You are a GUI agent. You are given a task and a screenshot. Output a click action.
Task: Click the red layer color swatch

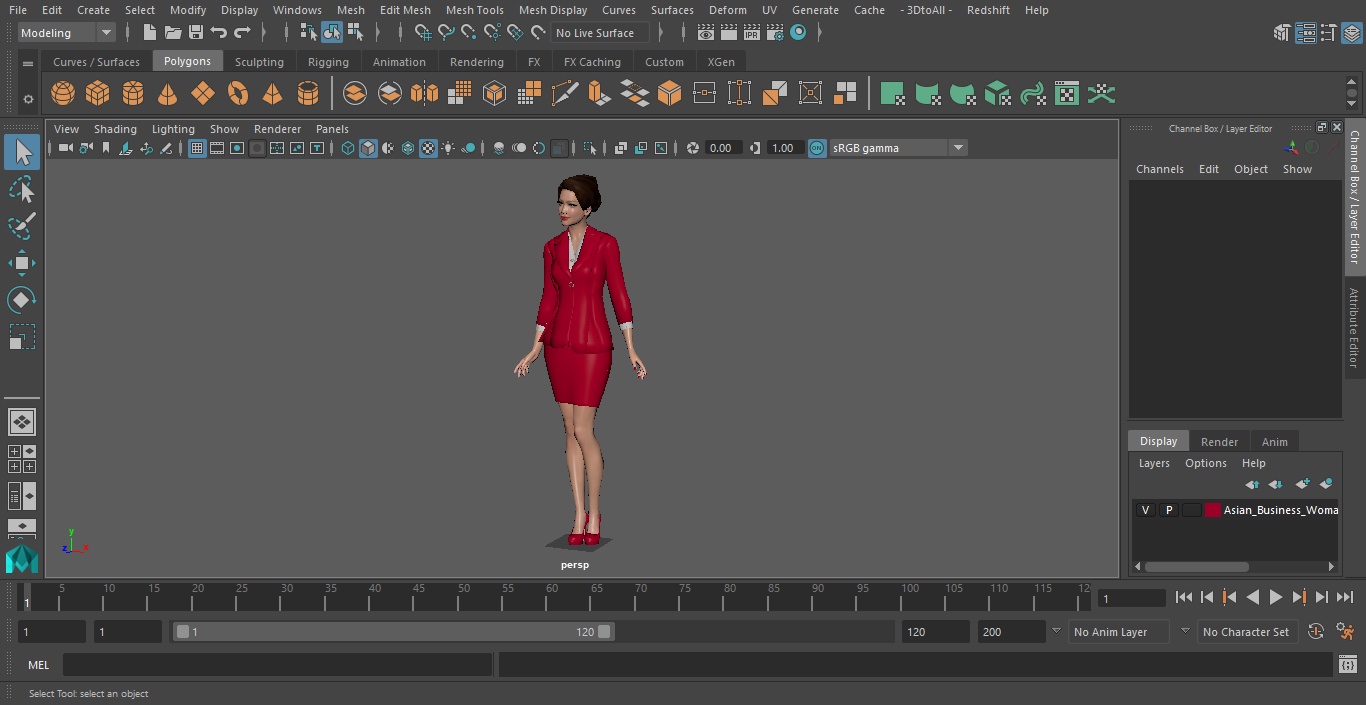(1213, 510)
